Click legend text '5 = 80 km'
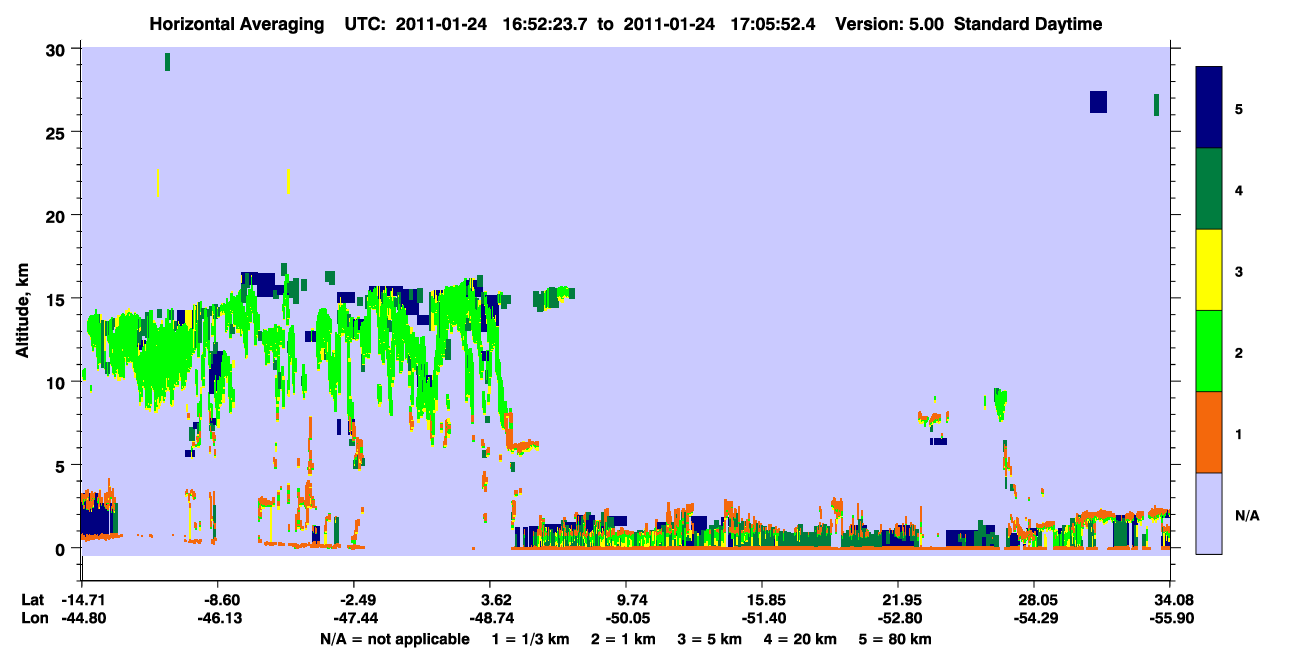This screenshot has height=667, width=1300. click(x=895, y=639)
